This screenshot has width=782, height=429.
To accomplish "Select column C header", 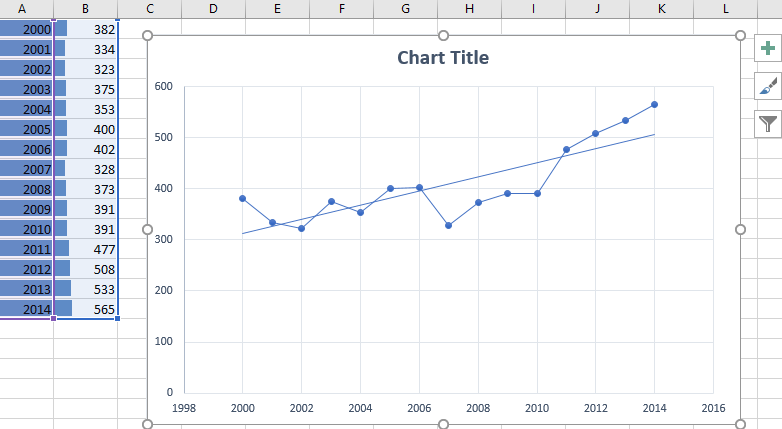I will click(x=150, y=9).
